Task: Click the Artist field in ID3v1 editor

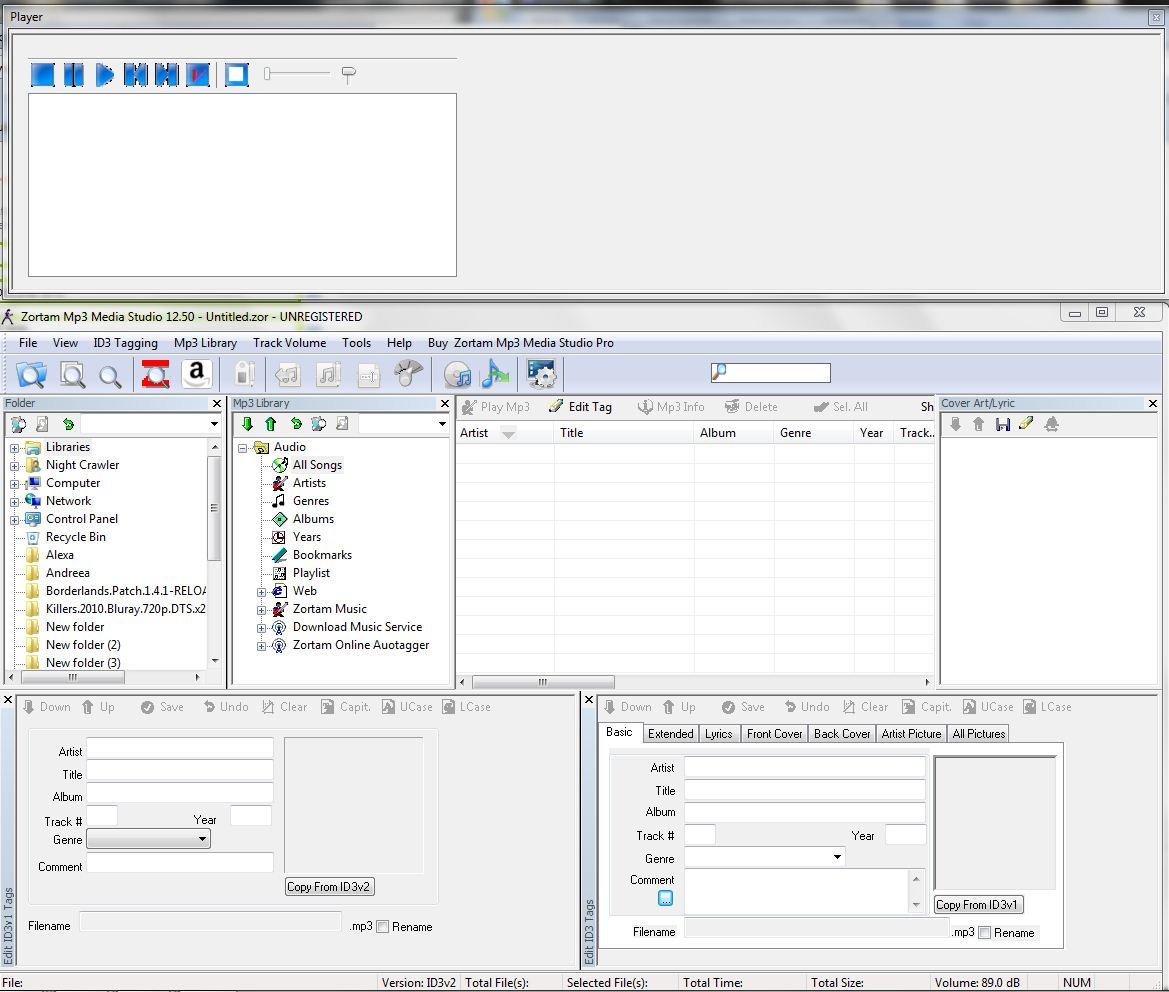Action: pos(180,749)
